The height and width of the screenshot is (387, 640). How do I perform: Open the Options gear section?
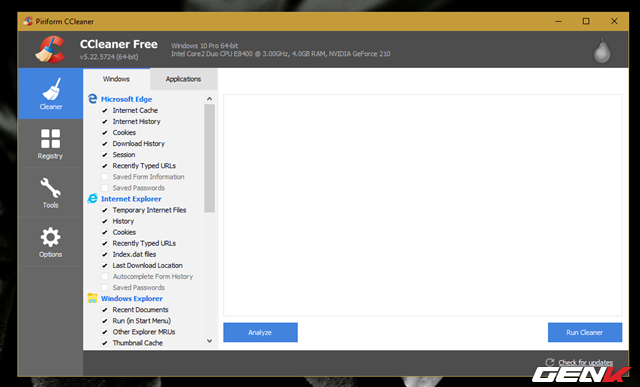[51, 242]
